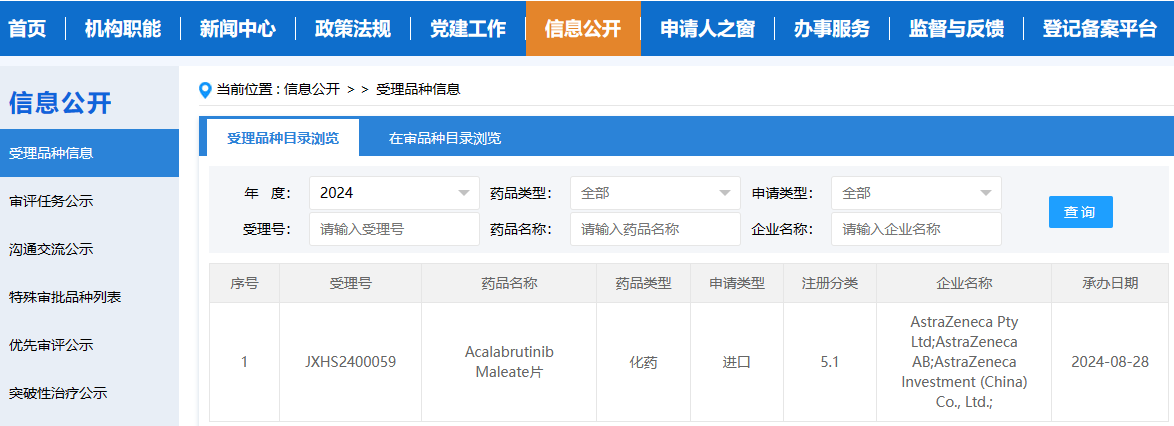Open 政策法规 menu item

pyautogui.click(x=353, y=29)
